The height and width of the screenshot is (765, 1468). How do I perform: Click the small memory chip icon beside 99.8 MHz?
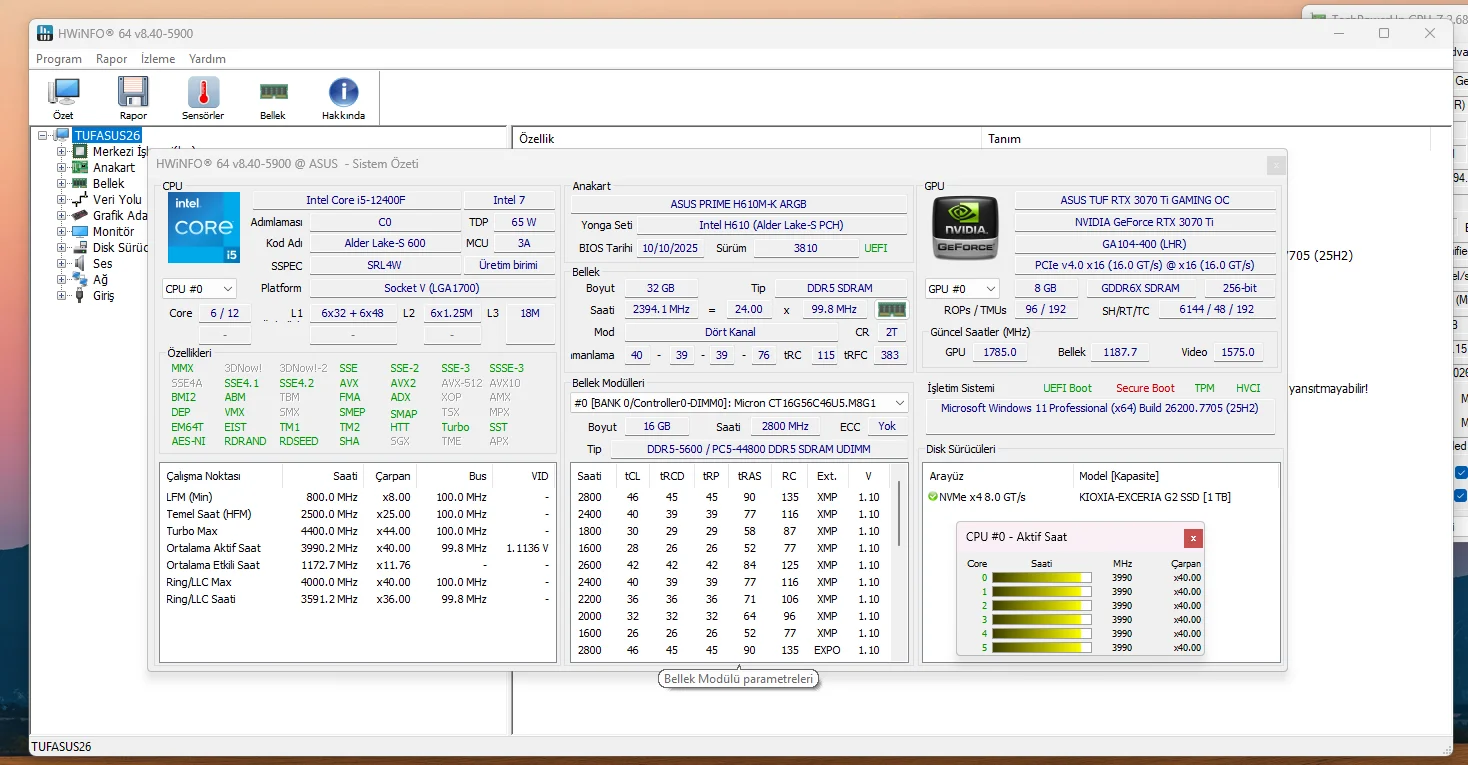pyautogui.click(x=890, y=310)
